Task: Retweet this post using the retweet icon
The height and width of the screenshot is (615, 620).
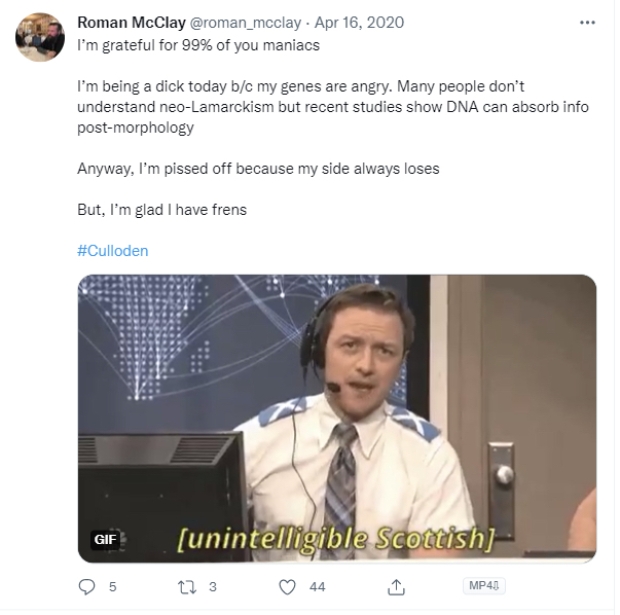Action: click(x=187, y=587)
